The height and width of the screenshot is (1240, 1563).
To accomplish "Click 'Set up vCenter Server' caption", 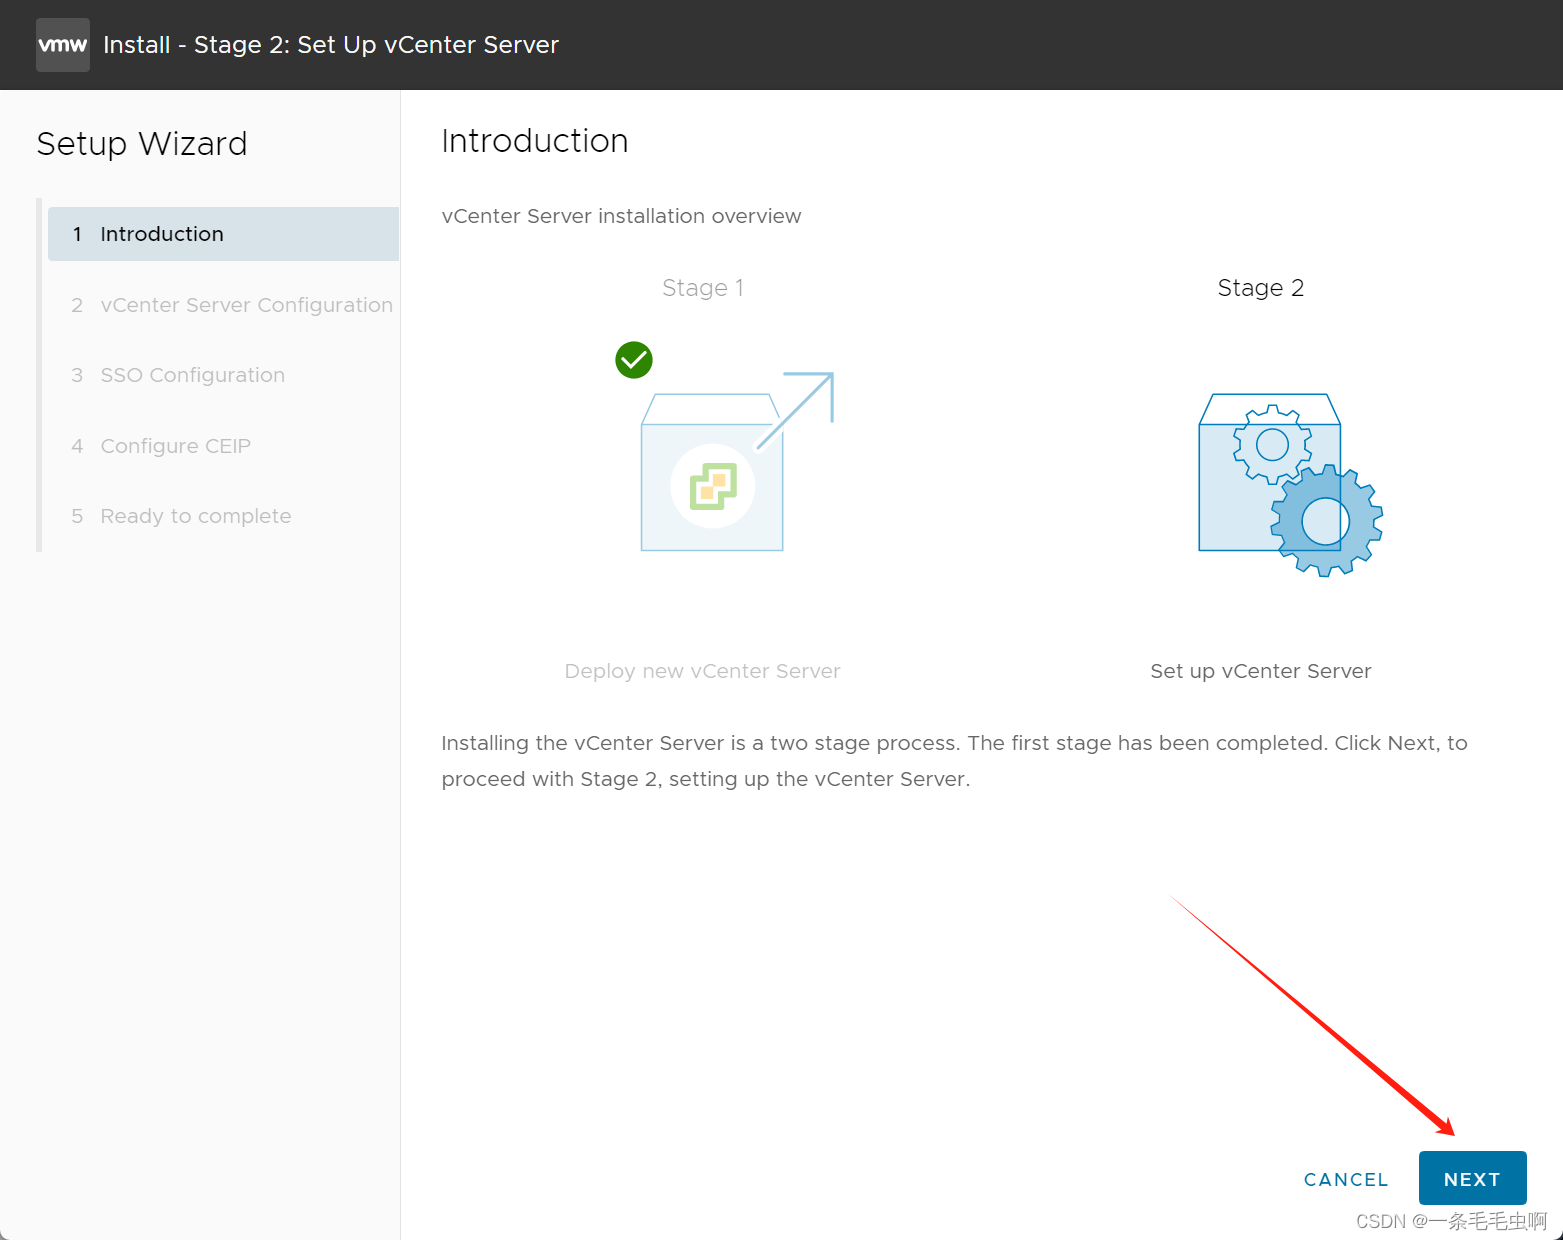I will (x=1261, y=671).
